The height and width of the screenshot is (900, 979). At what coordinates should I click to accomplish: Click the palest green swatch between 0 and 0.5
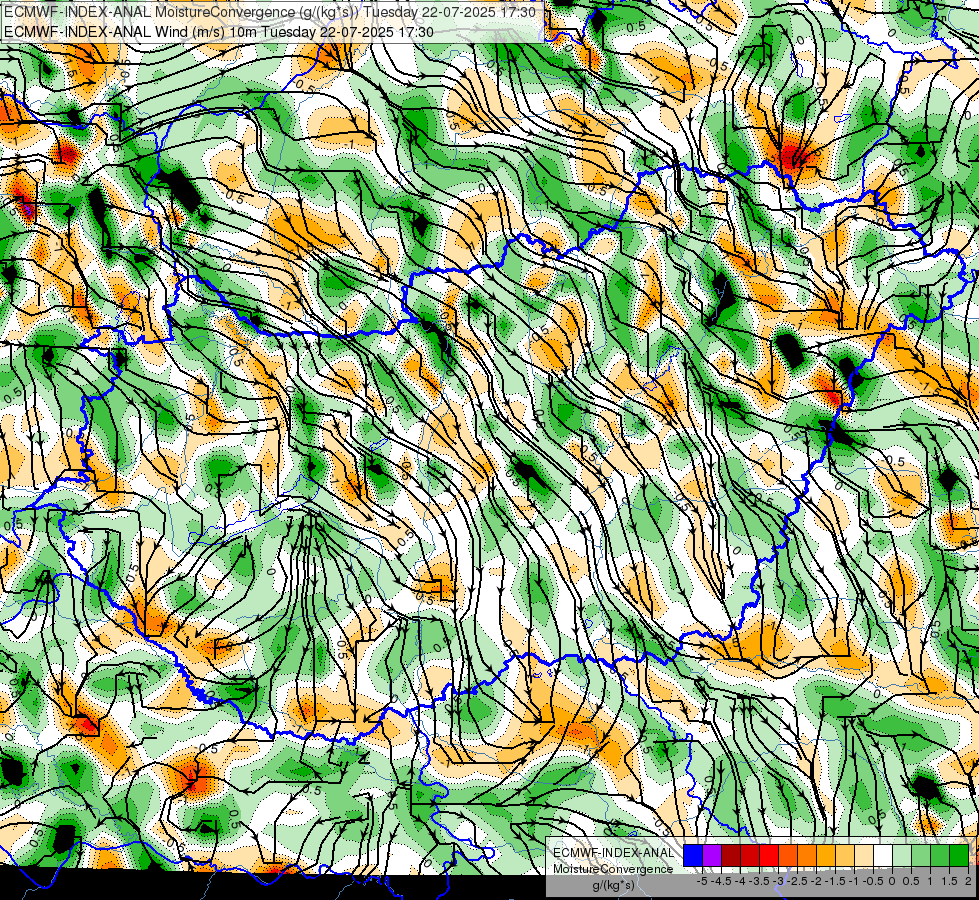(902, 855)
